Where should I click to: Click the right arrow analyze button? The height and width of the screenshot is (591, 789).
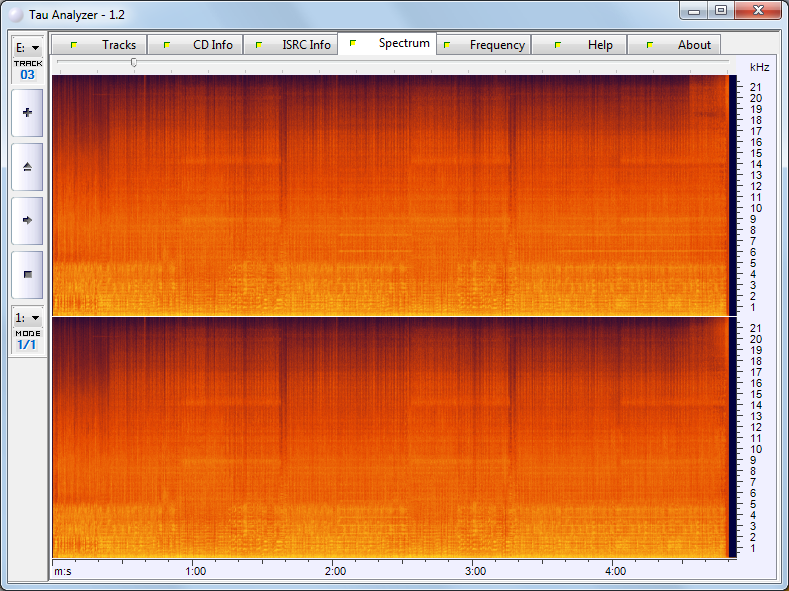coord(27,220)
